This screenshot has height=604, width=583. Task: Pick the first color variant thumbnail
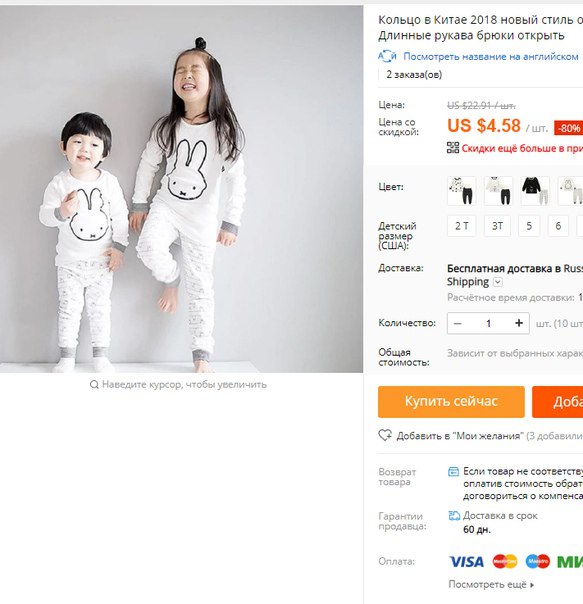462,191
